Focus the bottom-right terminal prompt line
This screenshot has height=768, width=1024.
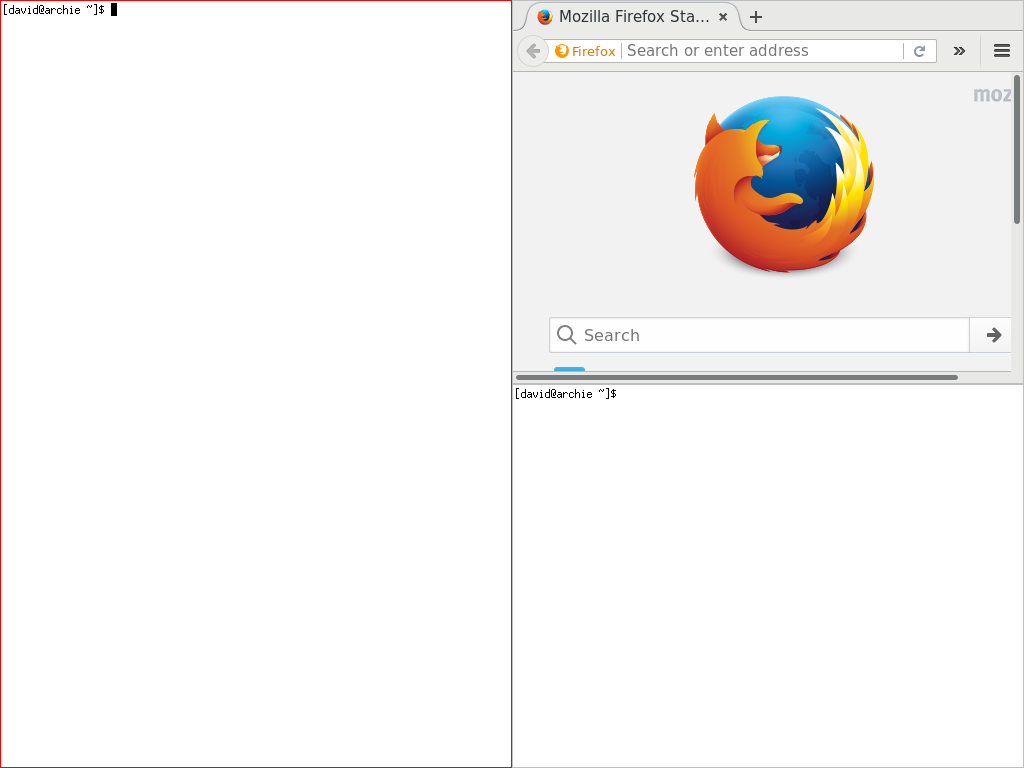[566, 394]
